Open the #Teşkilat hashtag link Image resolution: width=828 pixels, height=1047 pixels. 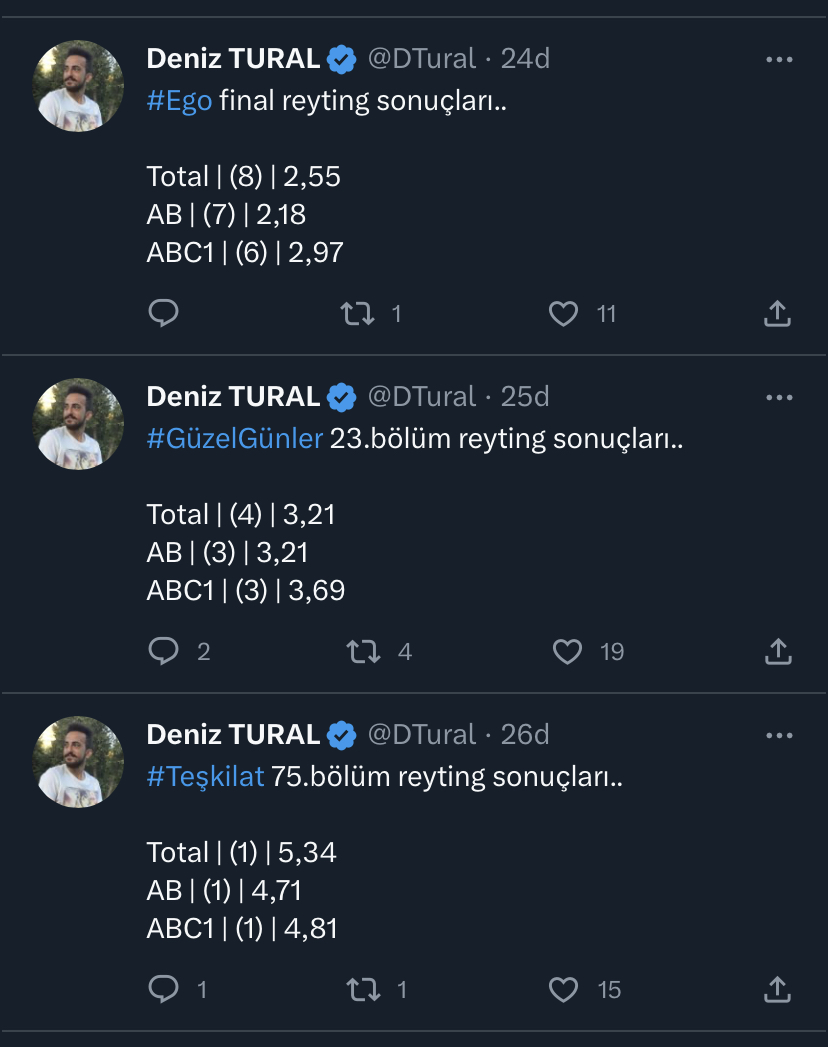tap(206, 778)
